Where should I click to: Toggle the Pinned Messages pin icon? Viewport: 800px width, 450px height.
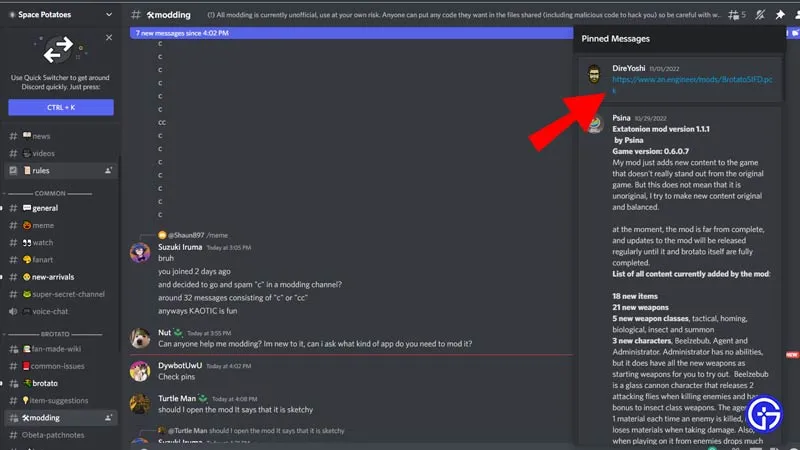780,15
